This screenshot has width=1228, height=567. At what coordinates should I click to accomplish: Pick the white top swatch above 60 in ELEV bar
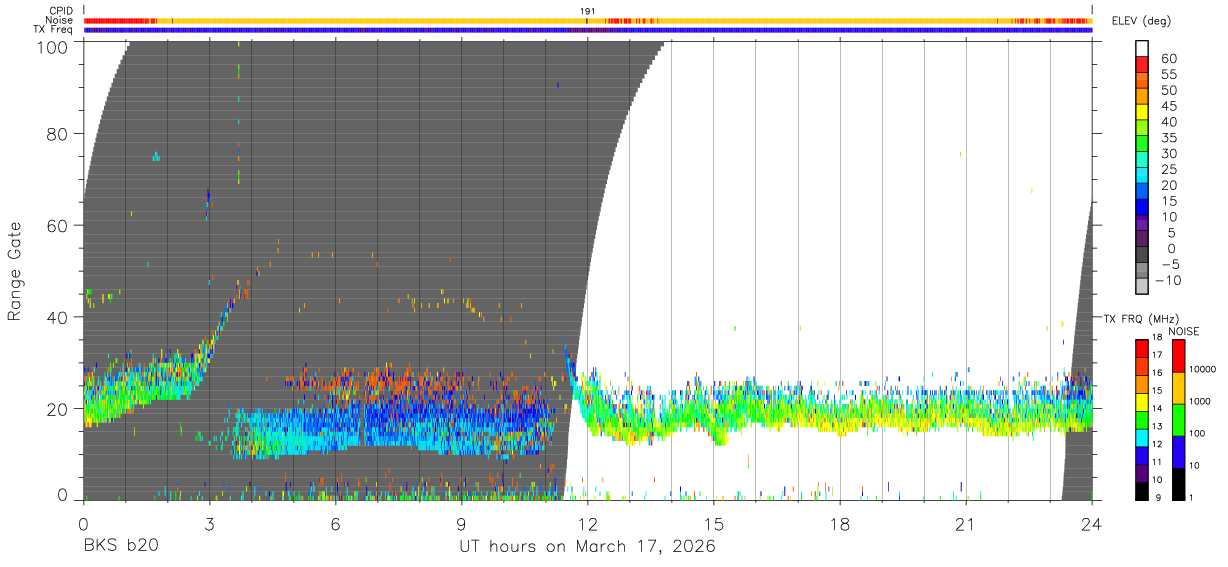tap(1143, 50)
